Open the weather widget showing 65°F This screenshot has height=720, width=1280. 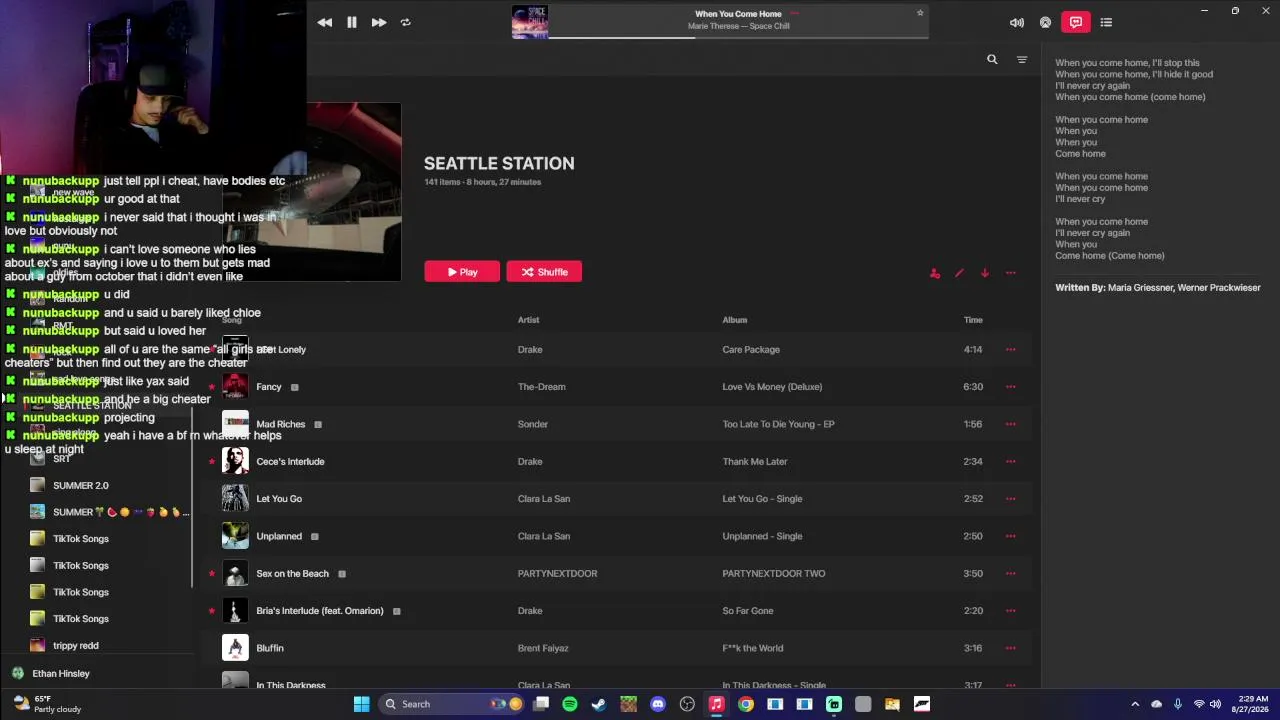[47, 704]
